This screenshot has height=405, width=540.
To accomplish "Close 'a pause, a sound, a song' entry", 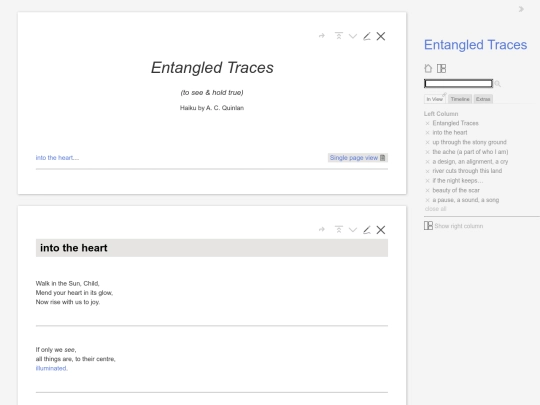I will (427, 200).
